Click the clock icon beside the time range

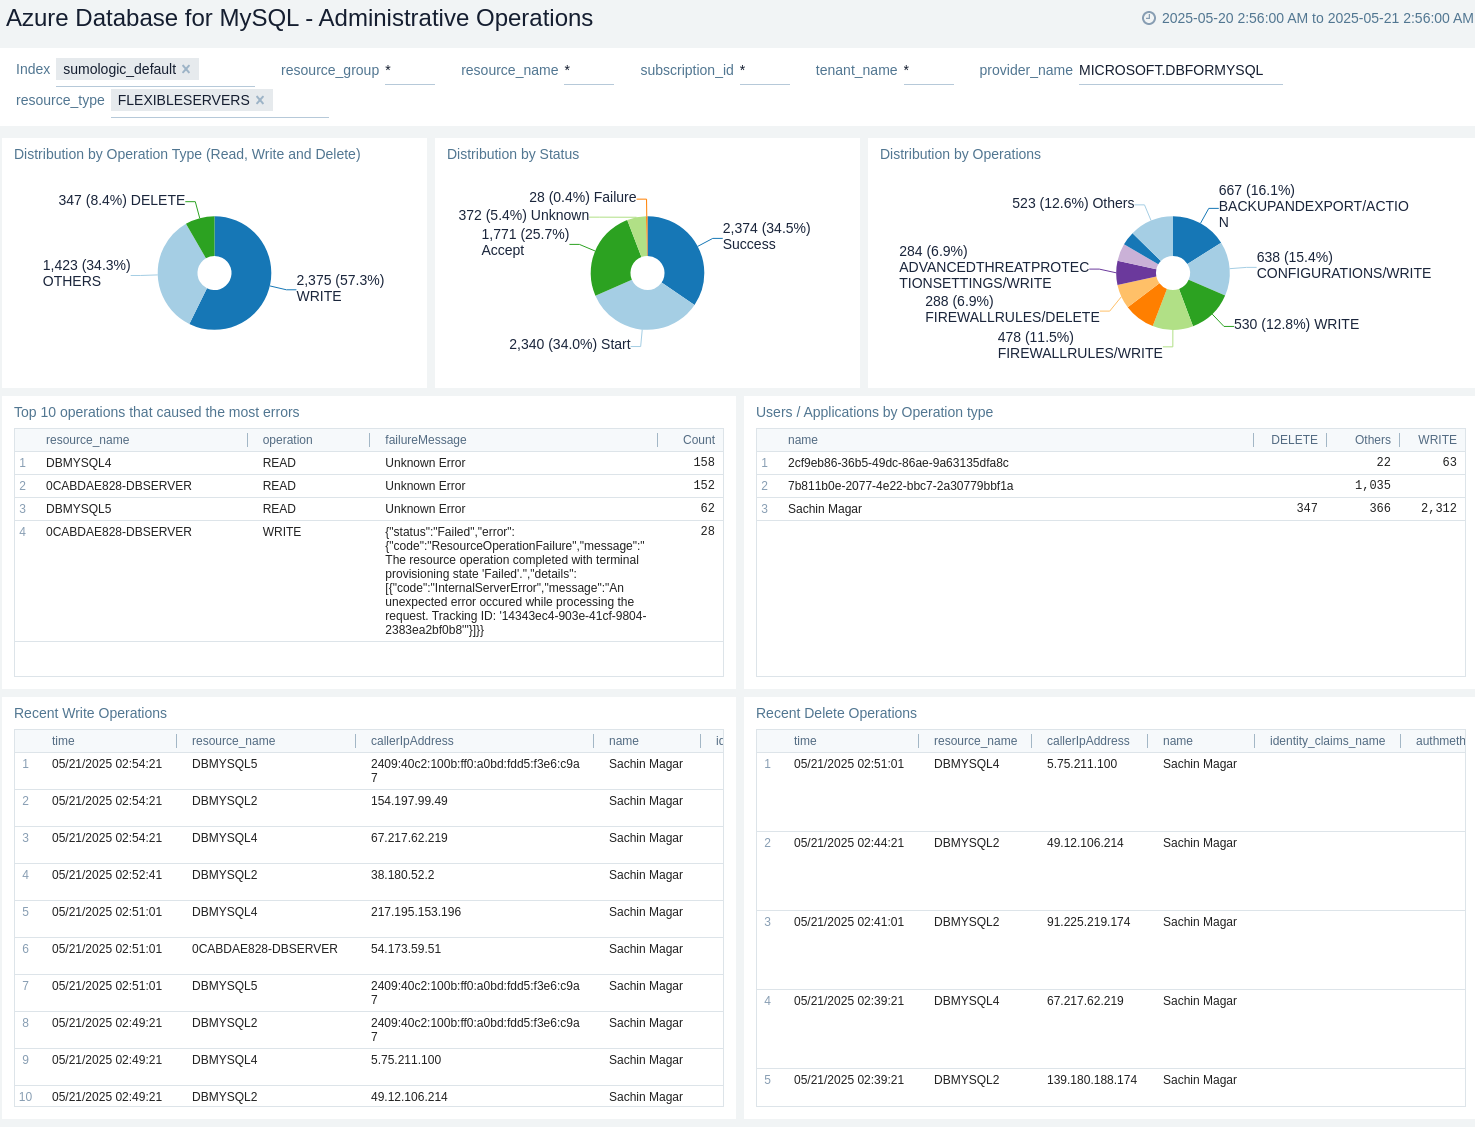[1149, 18]
